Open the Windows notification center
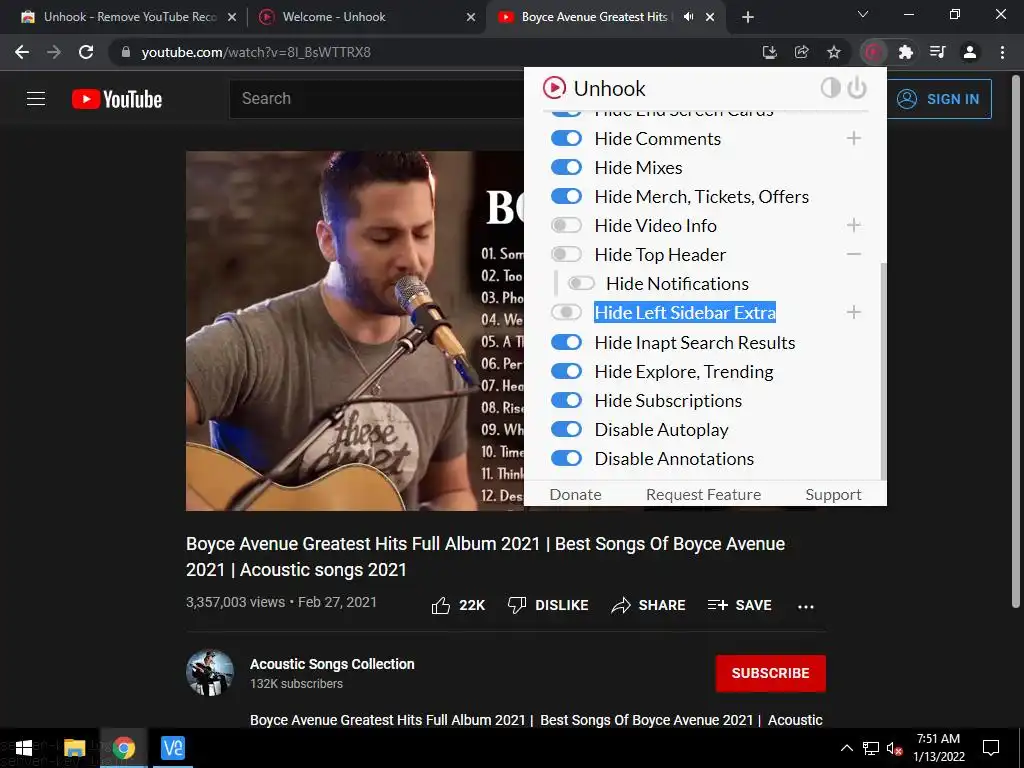This screenshot has height=768, width=1024. point(991,748)
